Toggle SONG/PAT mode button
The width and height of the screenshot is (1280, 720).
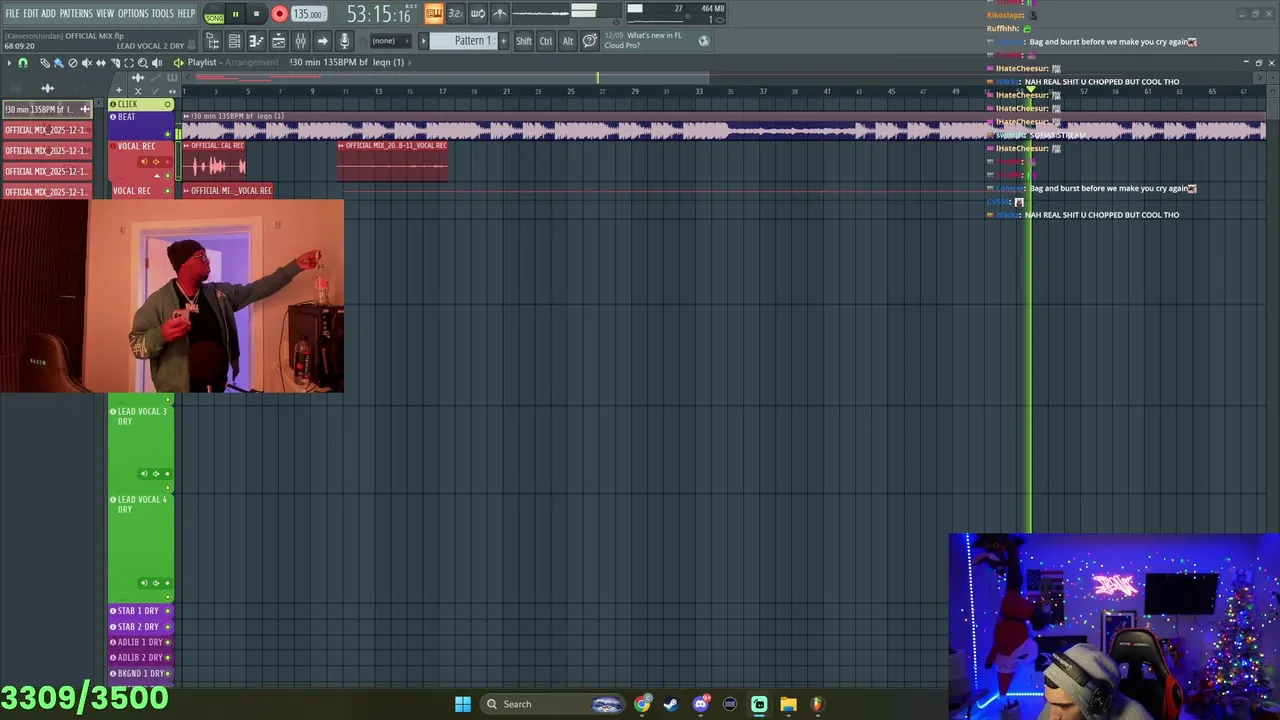click(214, 15)
